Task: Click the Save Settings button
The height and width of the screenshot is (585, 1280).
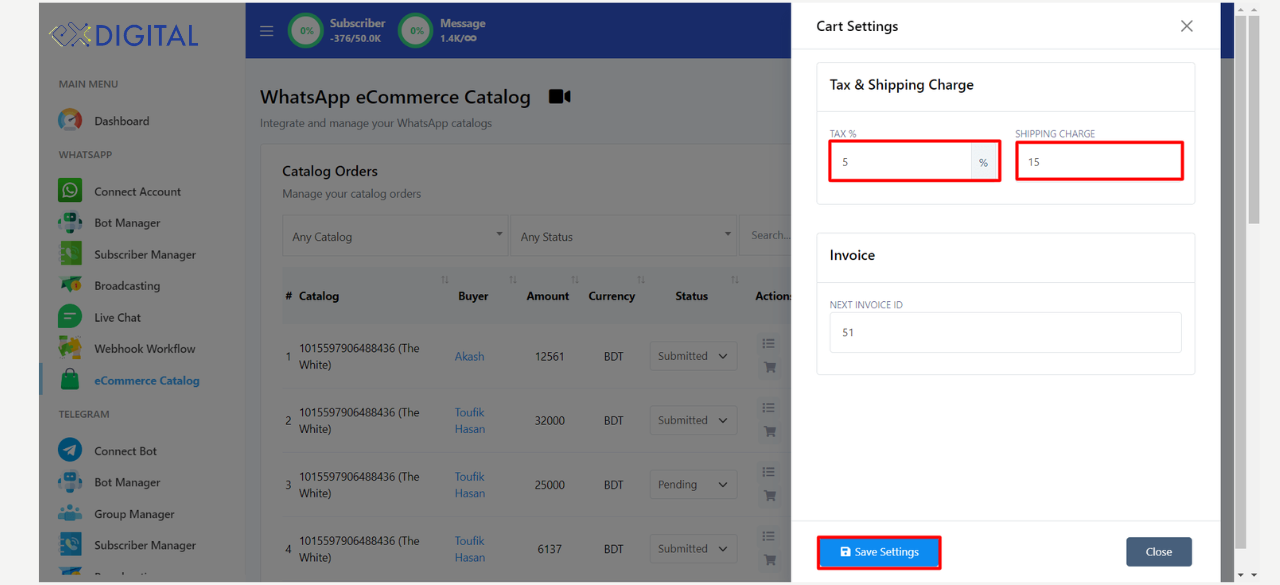Action: (879, 552)
